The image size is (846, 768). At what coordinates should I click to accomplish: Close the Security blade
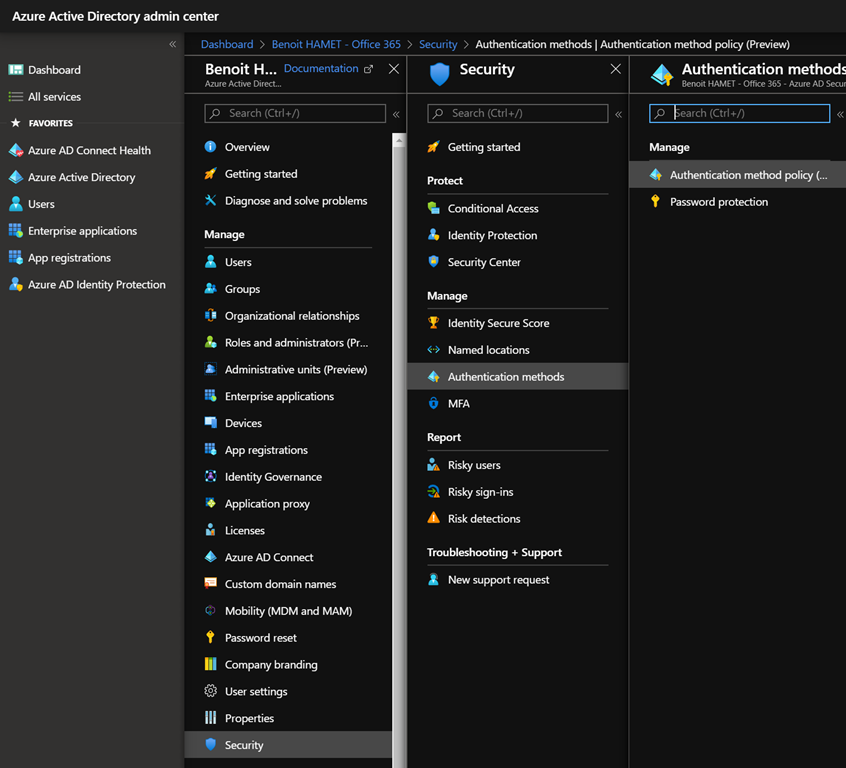pos(615,69)
